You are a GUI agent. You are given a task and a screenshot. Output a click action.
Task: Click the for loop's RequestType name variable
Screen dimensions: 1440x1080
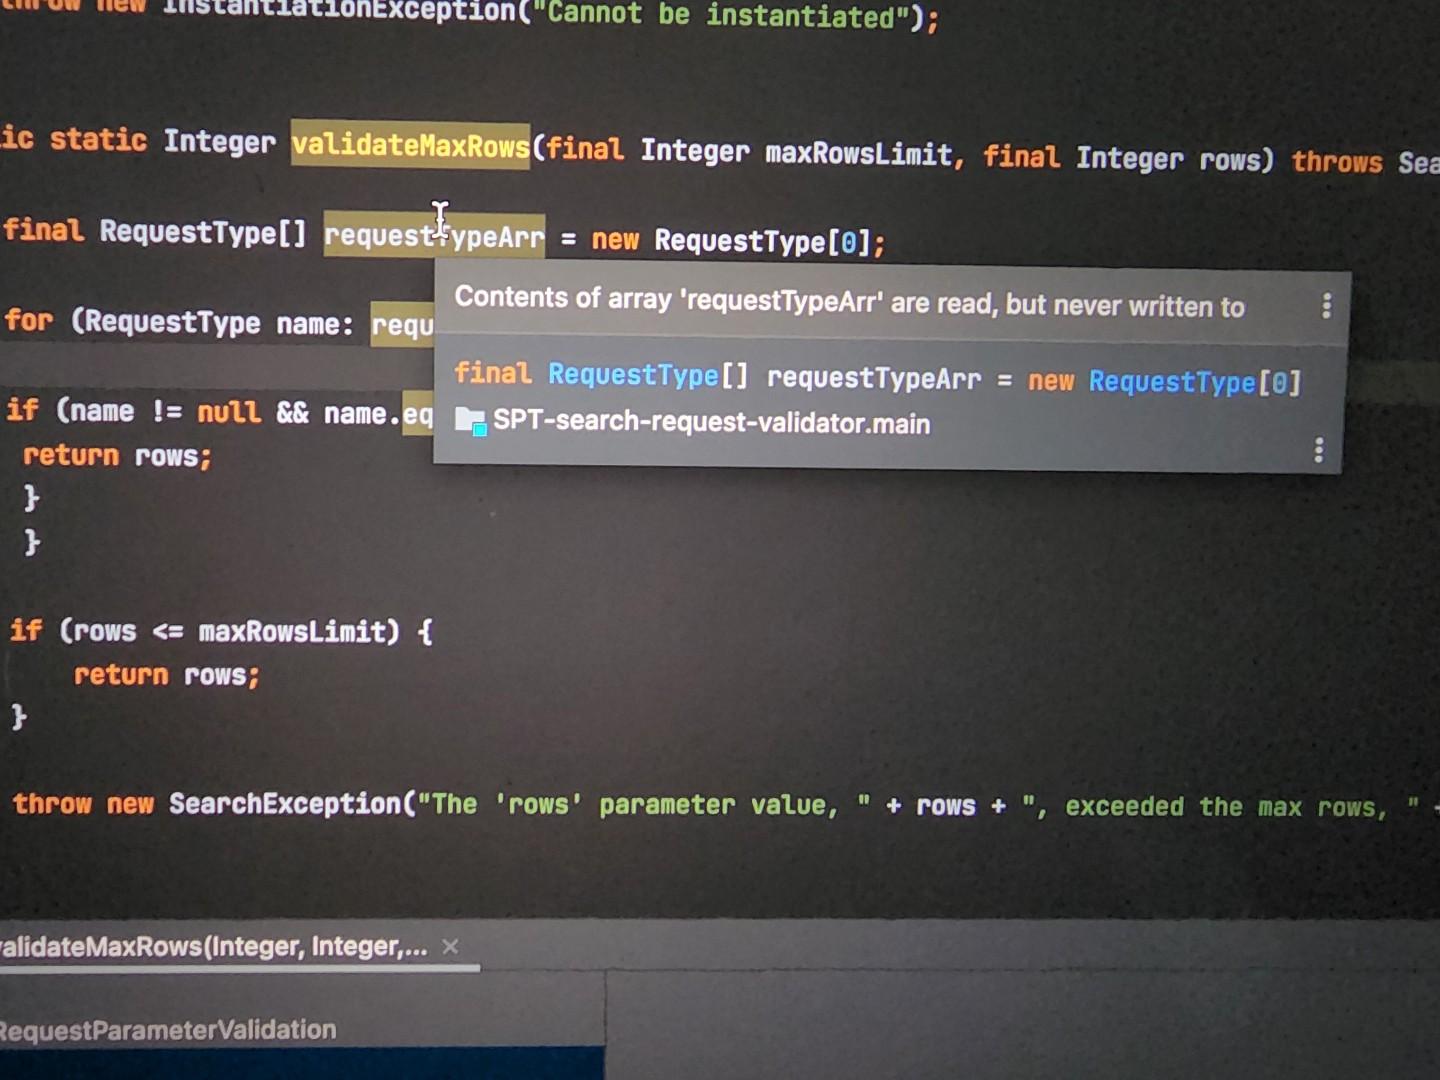tap(310, 322)
